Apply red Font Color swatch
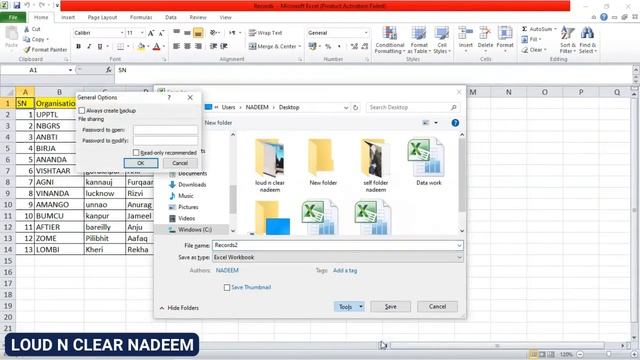This screenshot has width=640, height=360. [x=156, y=47]
